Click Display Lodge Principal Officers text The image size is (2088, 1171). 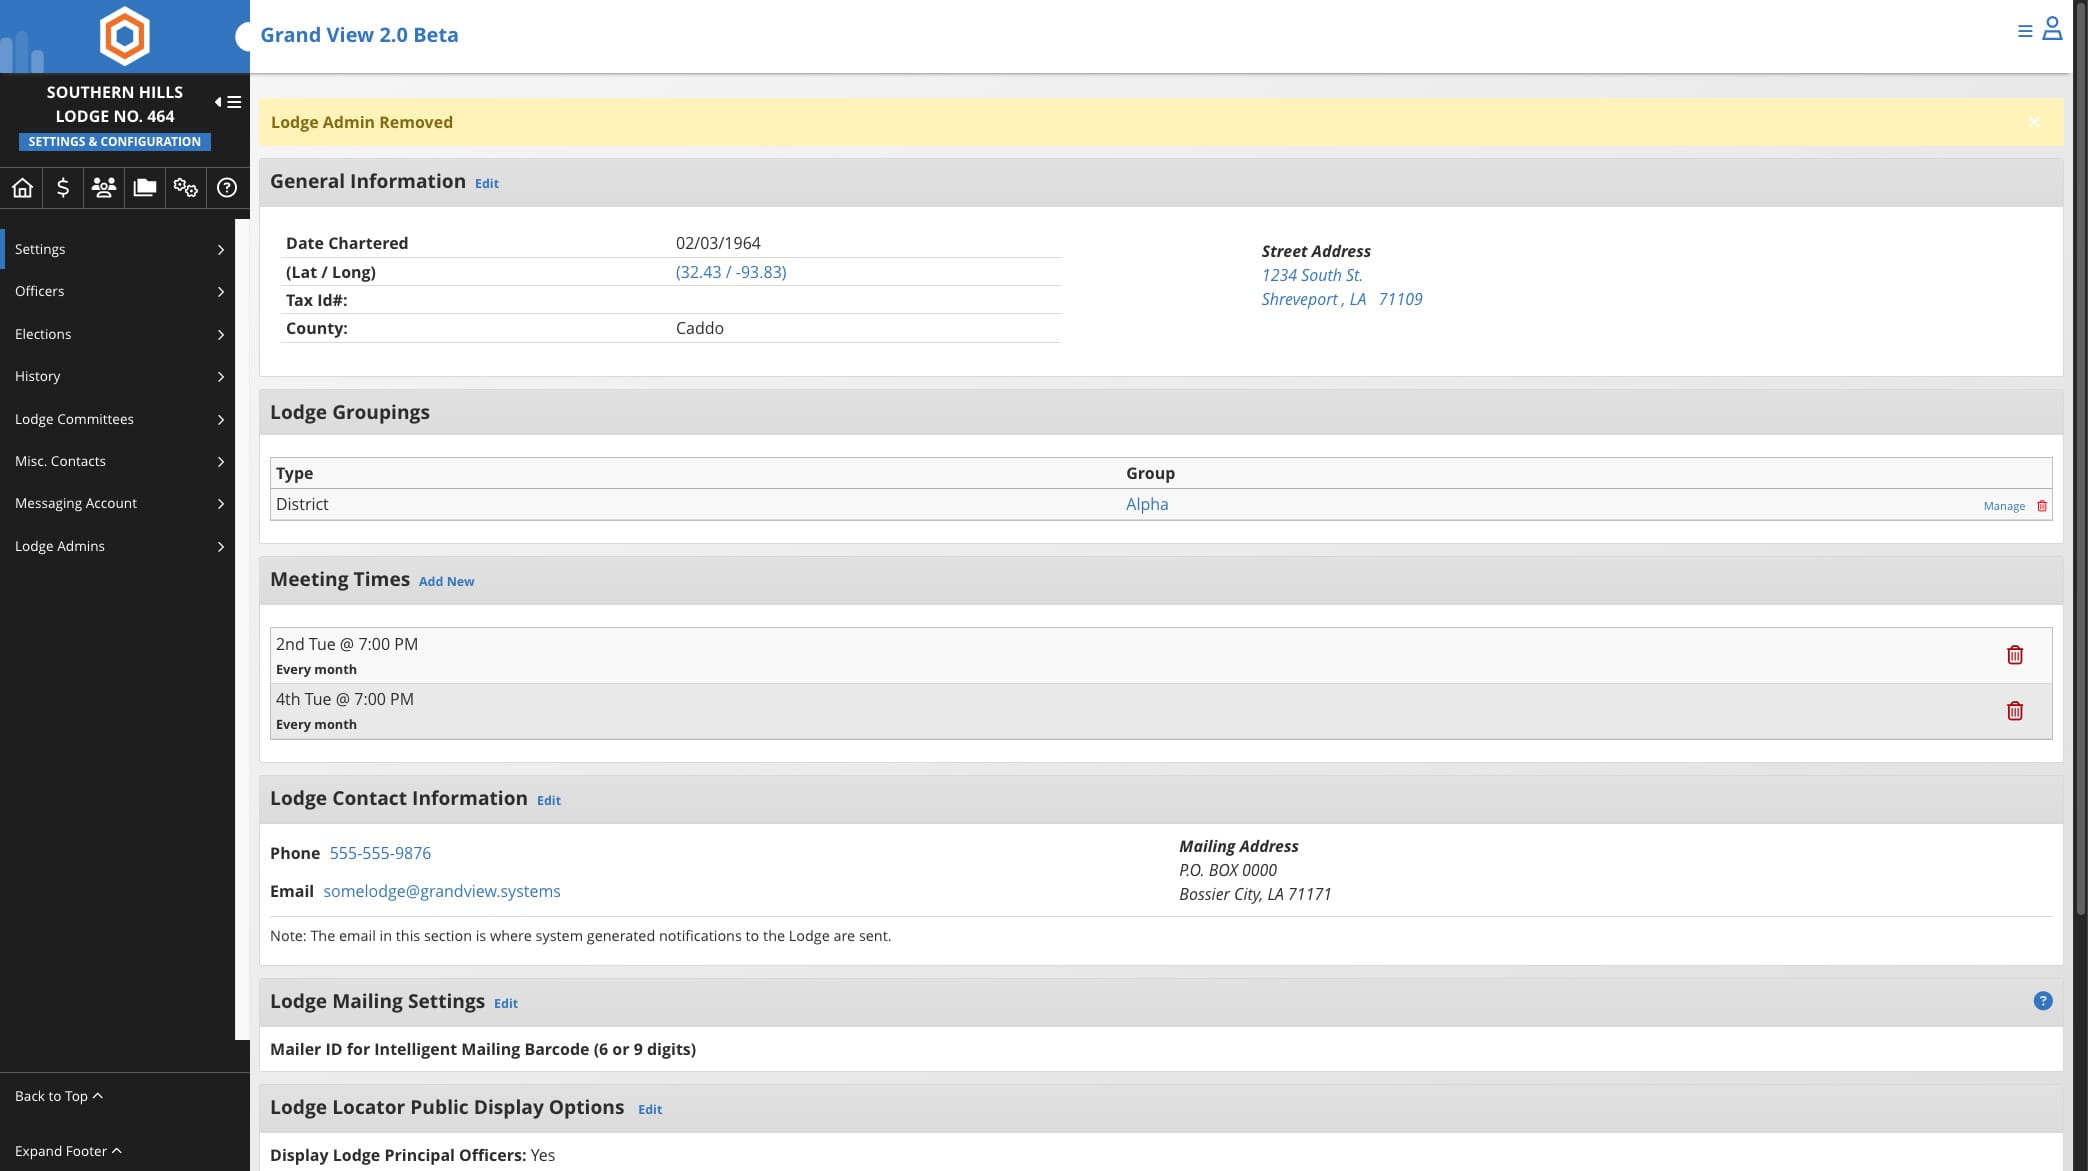pyautogui.click(x=412, y=1155)
